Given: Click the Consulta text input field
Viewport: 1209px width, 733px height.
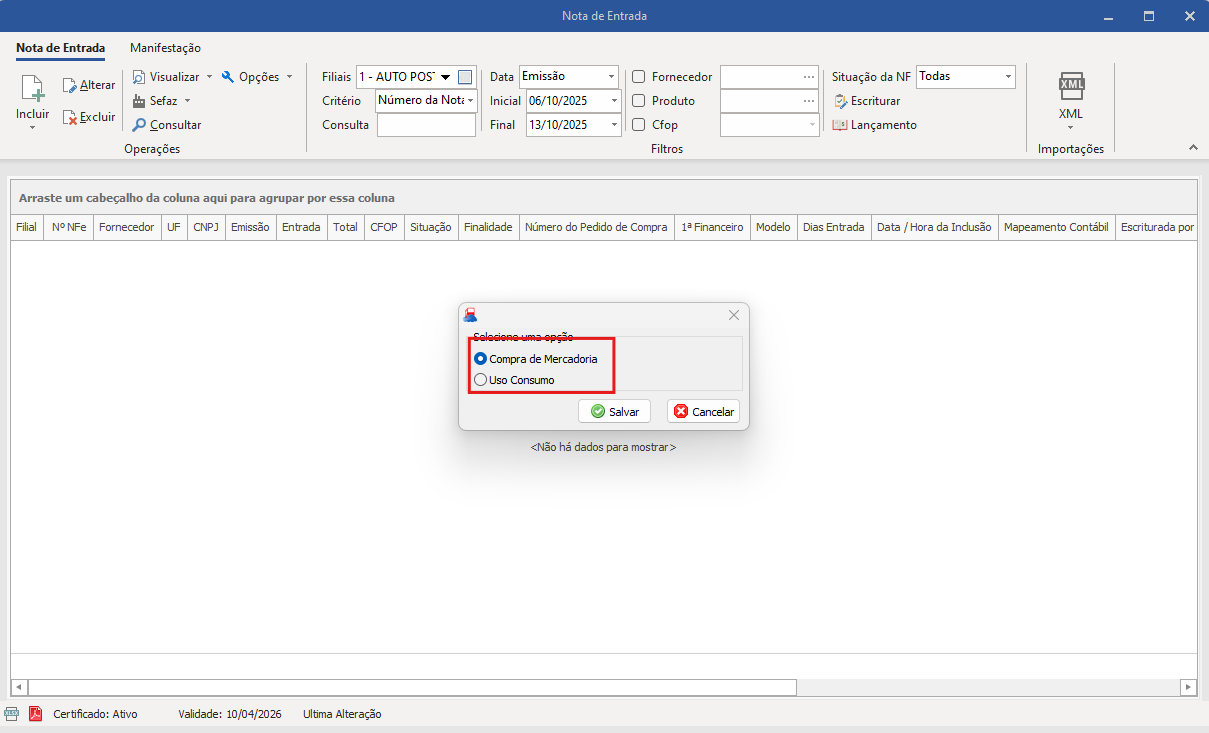Looking at the screenshot, I should click(426, 125).
